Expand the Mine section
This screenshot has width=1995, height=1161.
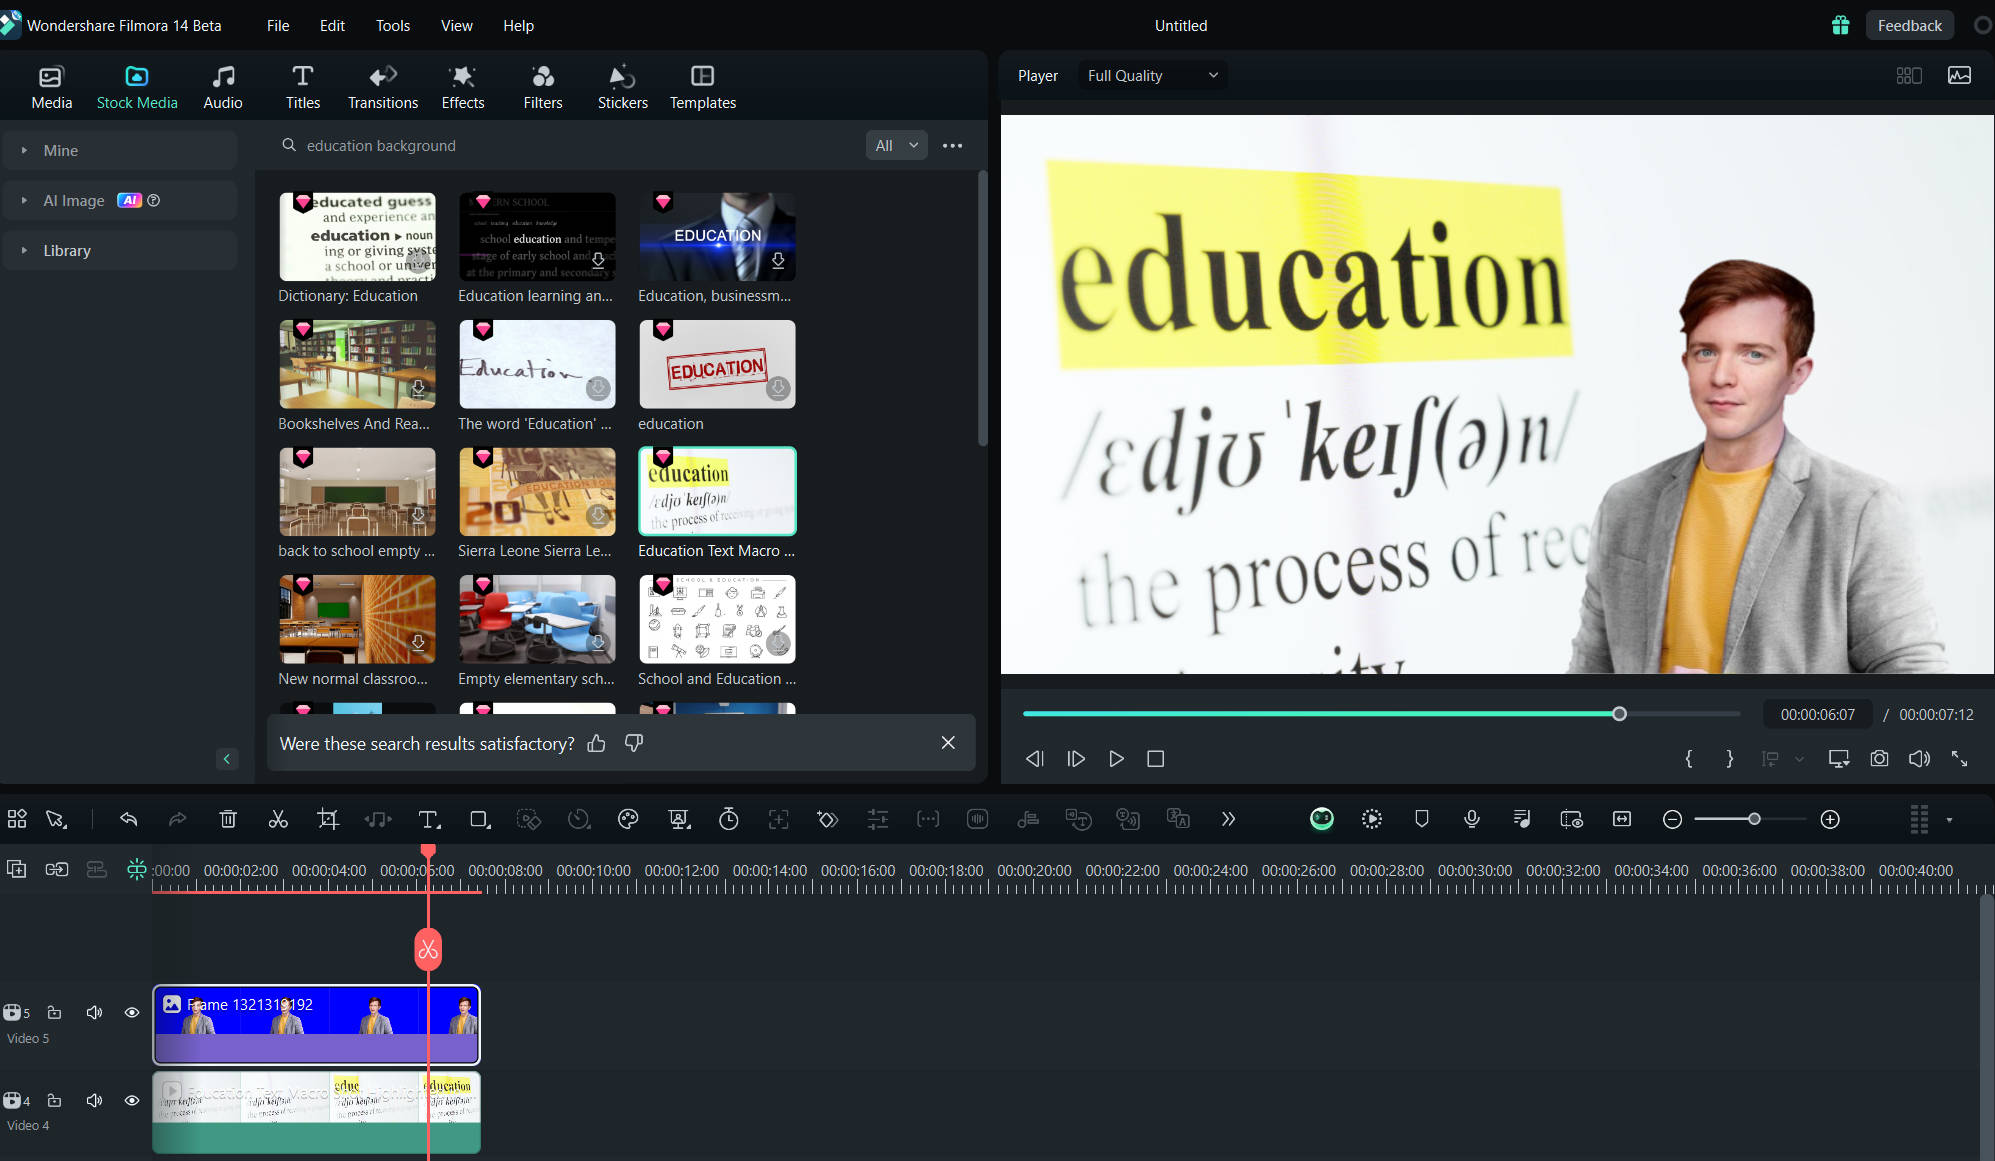[23, 151]
